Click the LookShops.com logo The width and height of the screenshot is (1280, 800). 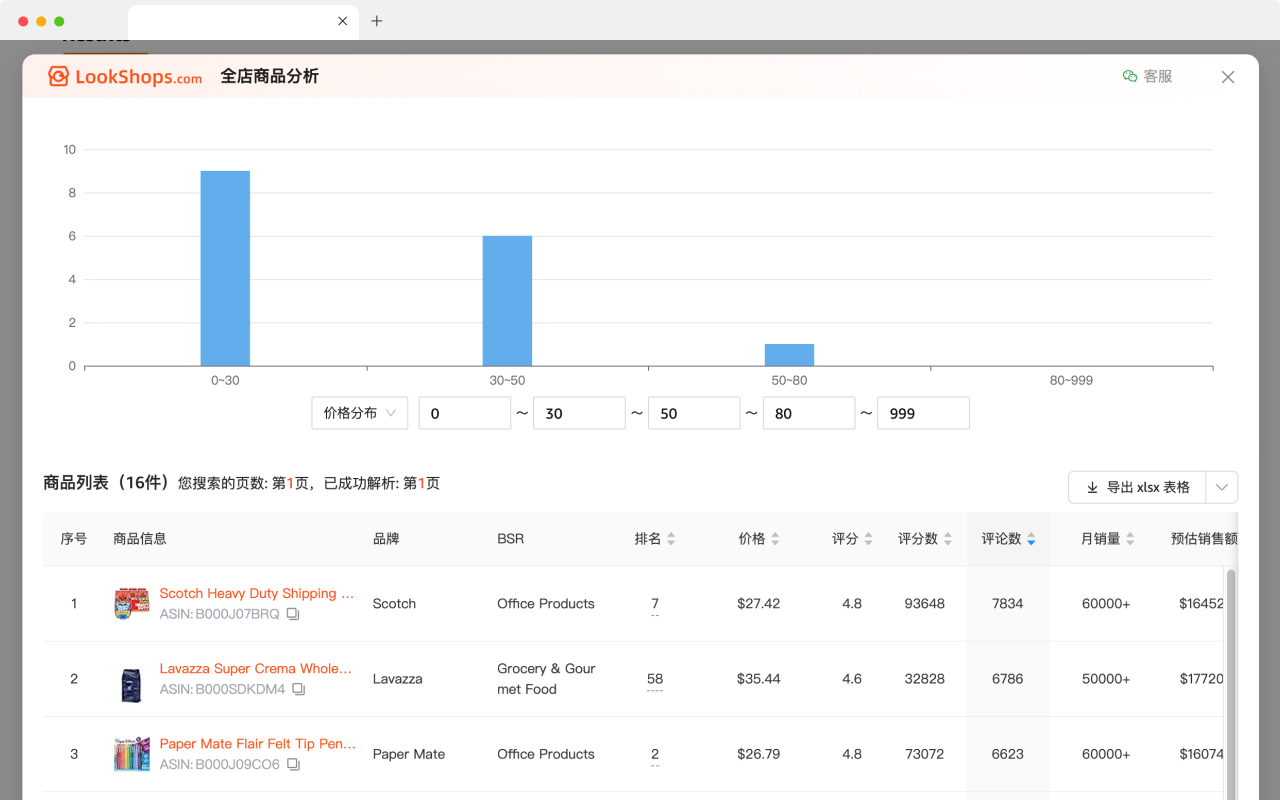tap(125, 77)
